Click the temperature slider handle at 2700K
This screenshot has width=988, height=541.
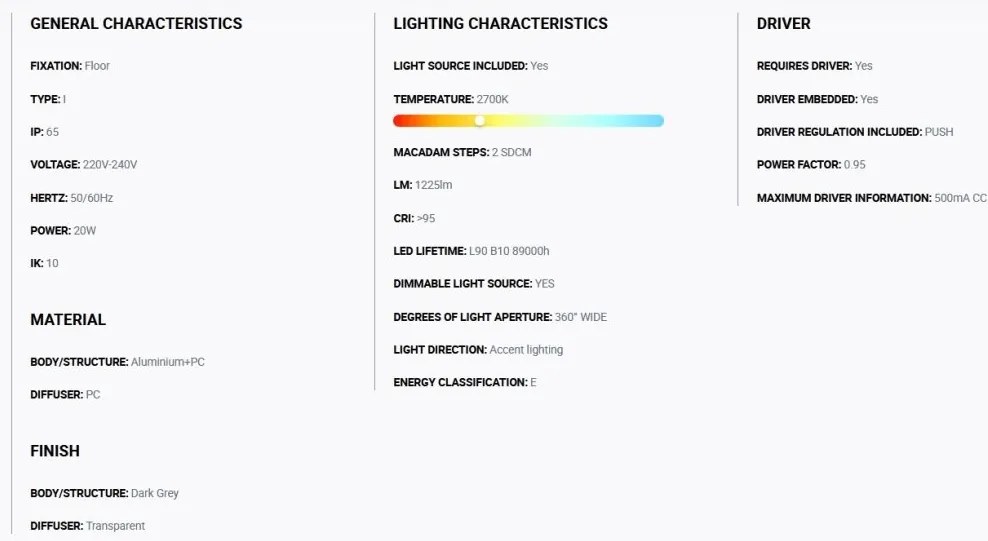click(480, 121)
